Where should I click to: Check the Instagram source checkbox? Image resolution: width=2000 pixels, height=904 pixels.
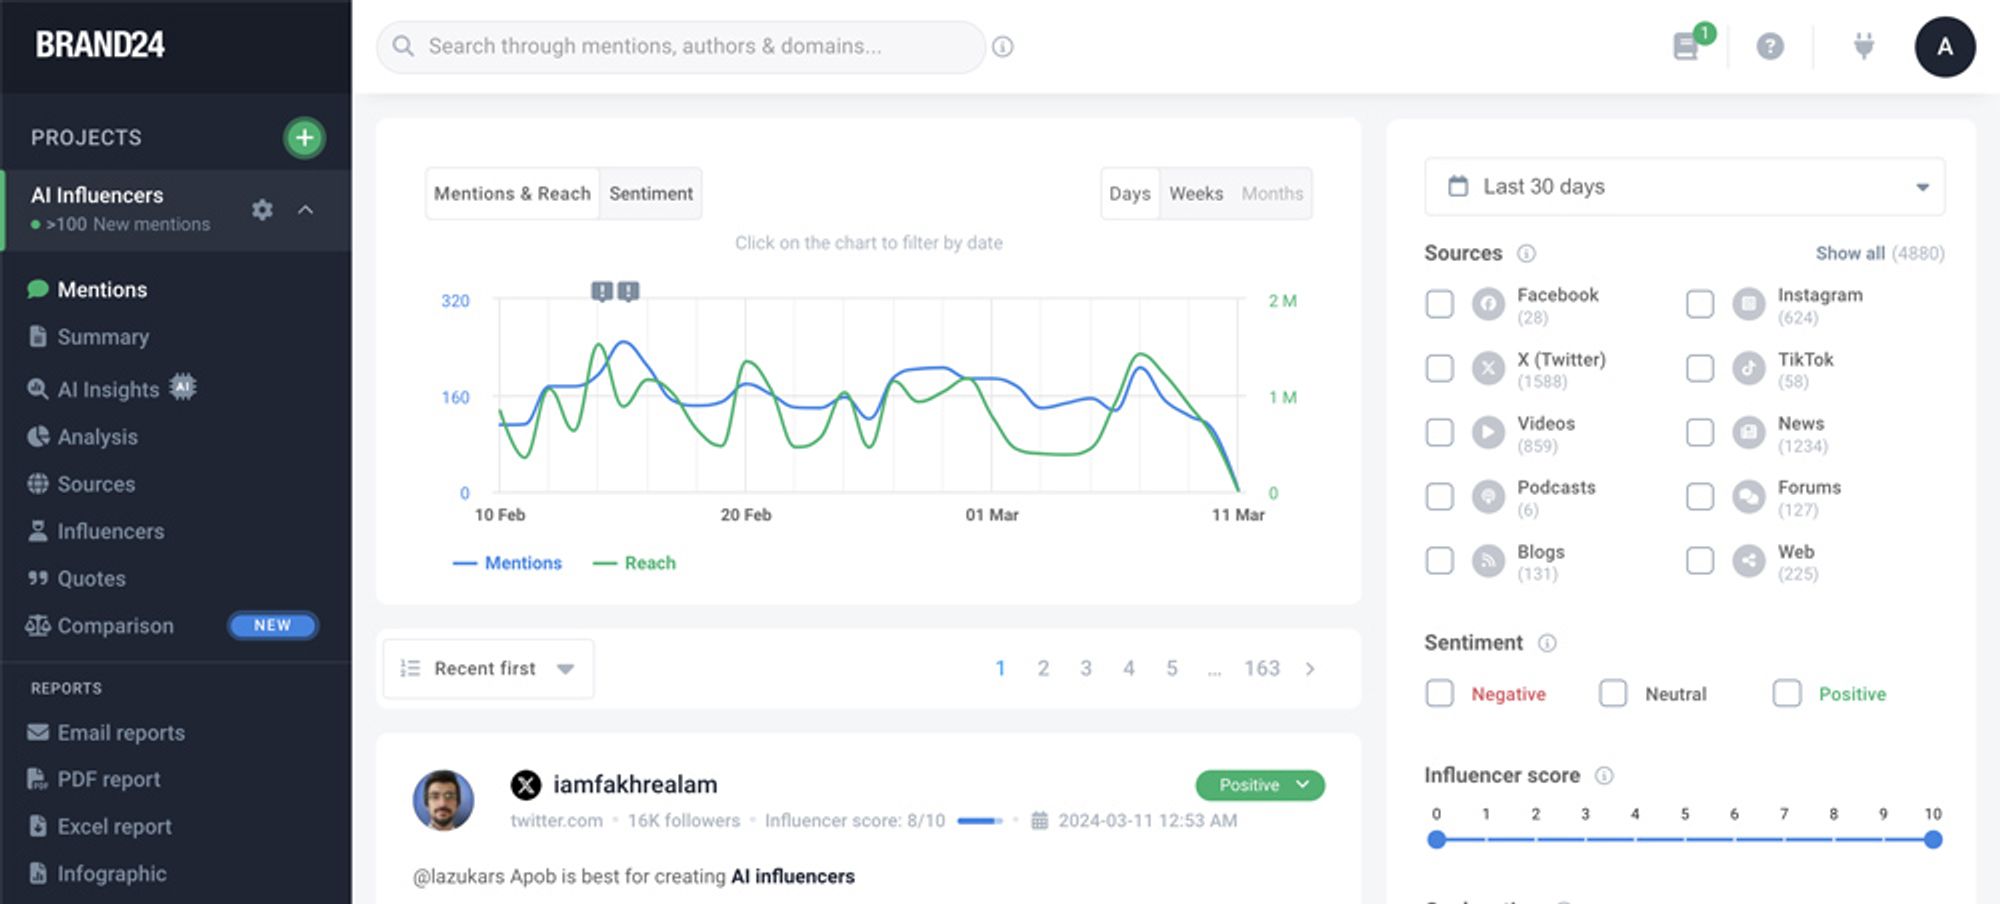[x=1700, y=304]
